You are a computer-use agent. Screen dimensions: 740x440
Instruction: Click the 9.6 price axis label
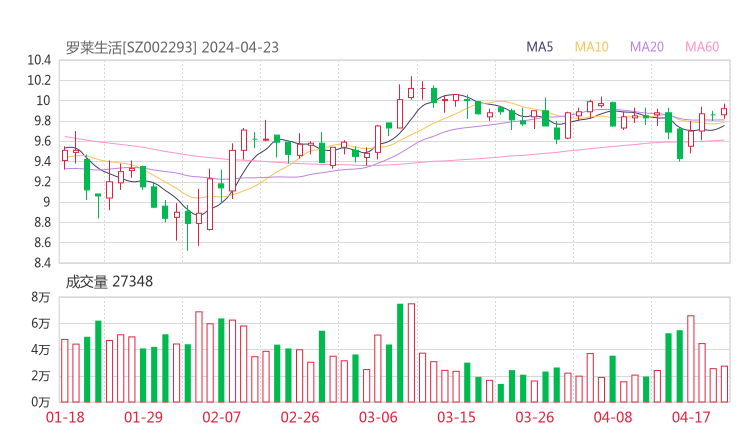coord(42,141)
